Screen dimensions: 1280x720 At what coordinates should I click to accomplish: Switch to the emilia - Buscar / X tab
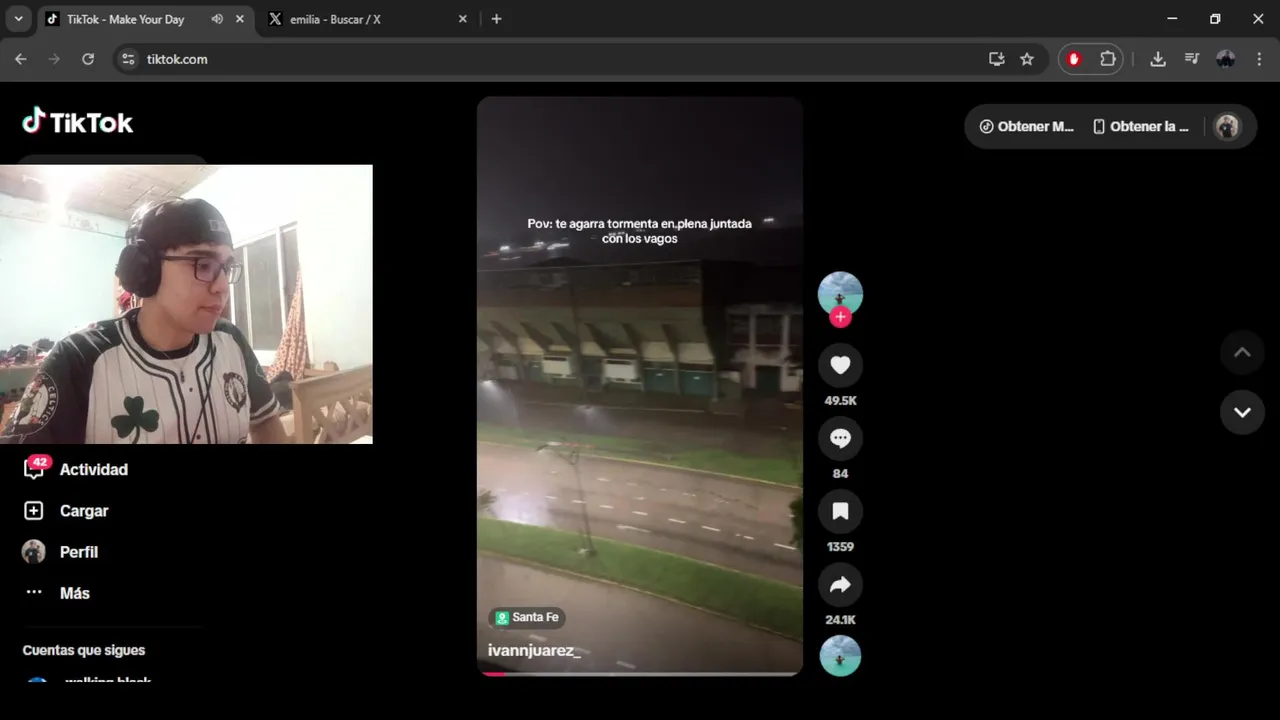(x=335, y=19)
